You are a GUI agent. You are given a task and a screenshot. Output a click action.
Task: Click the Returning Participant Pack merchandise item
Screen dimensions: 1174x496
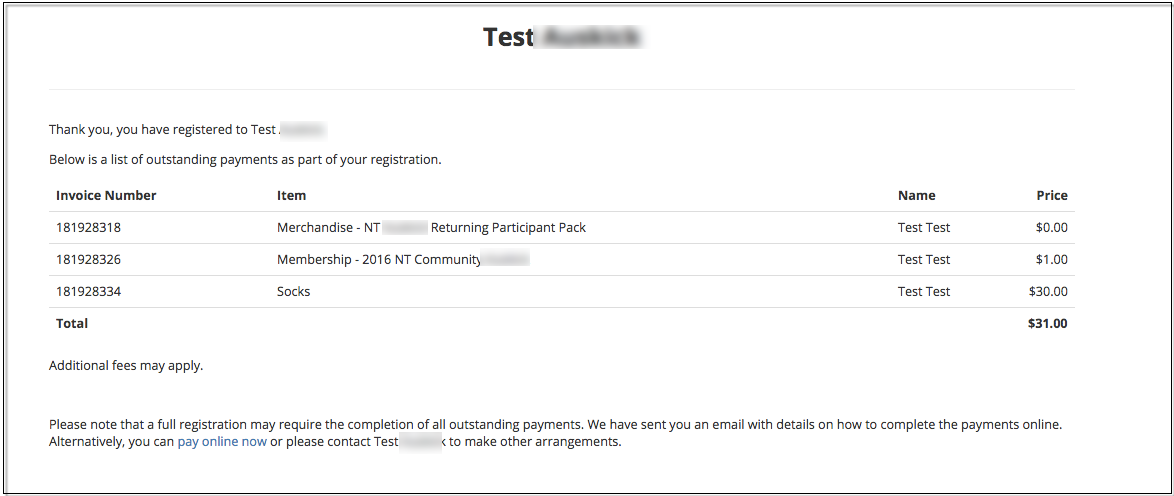(x=431, y=228)
